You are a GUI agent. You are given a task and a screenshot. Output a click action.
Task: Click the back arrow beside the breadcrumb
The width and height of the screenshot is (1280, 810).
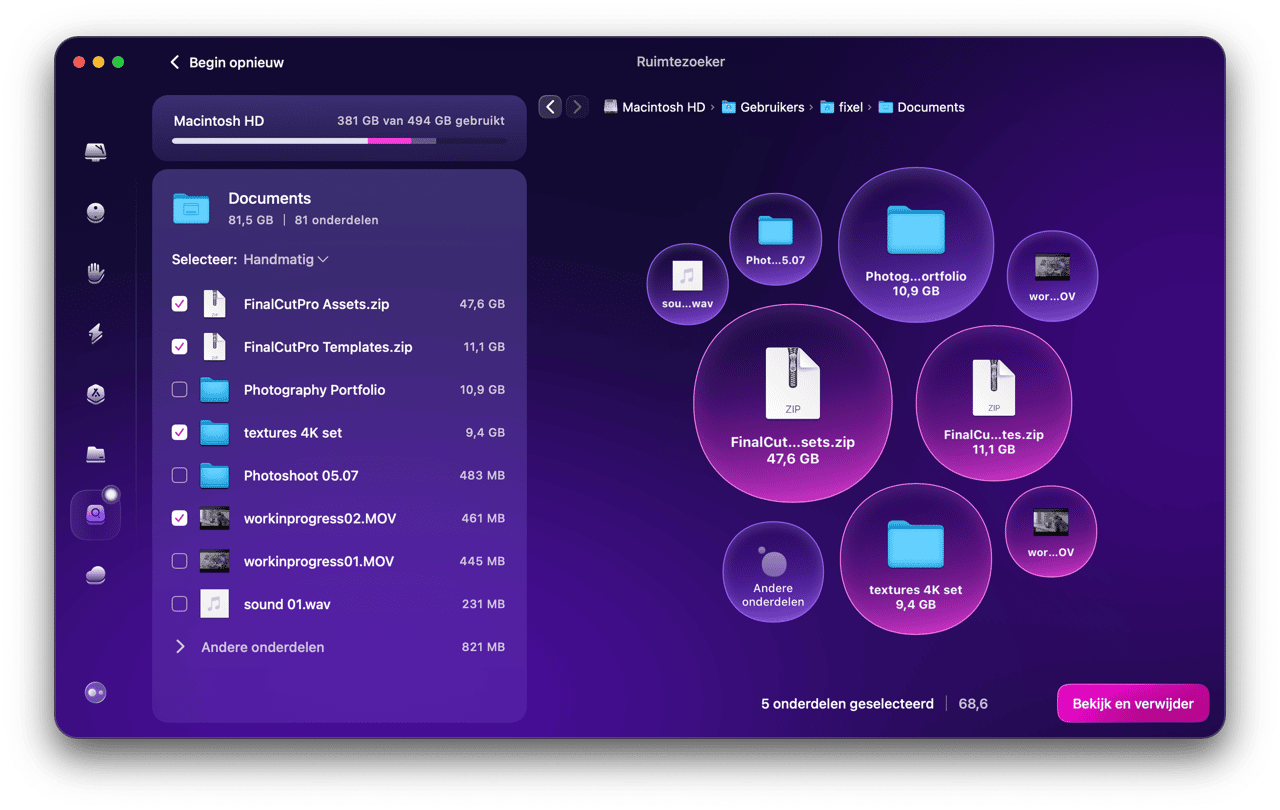click(x=550, y=107)
